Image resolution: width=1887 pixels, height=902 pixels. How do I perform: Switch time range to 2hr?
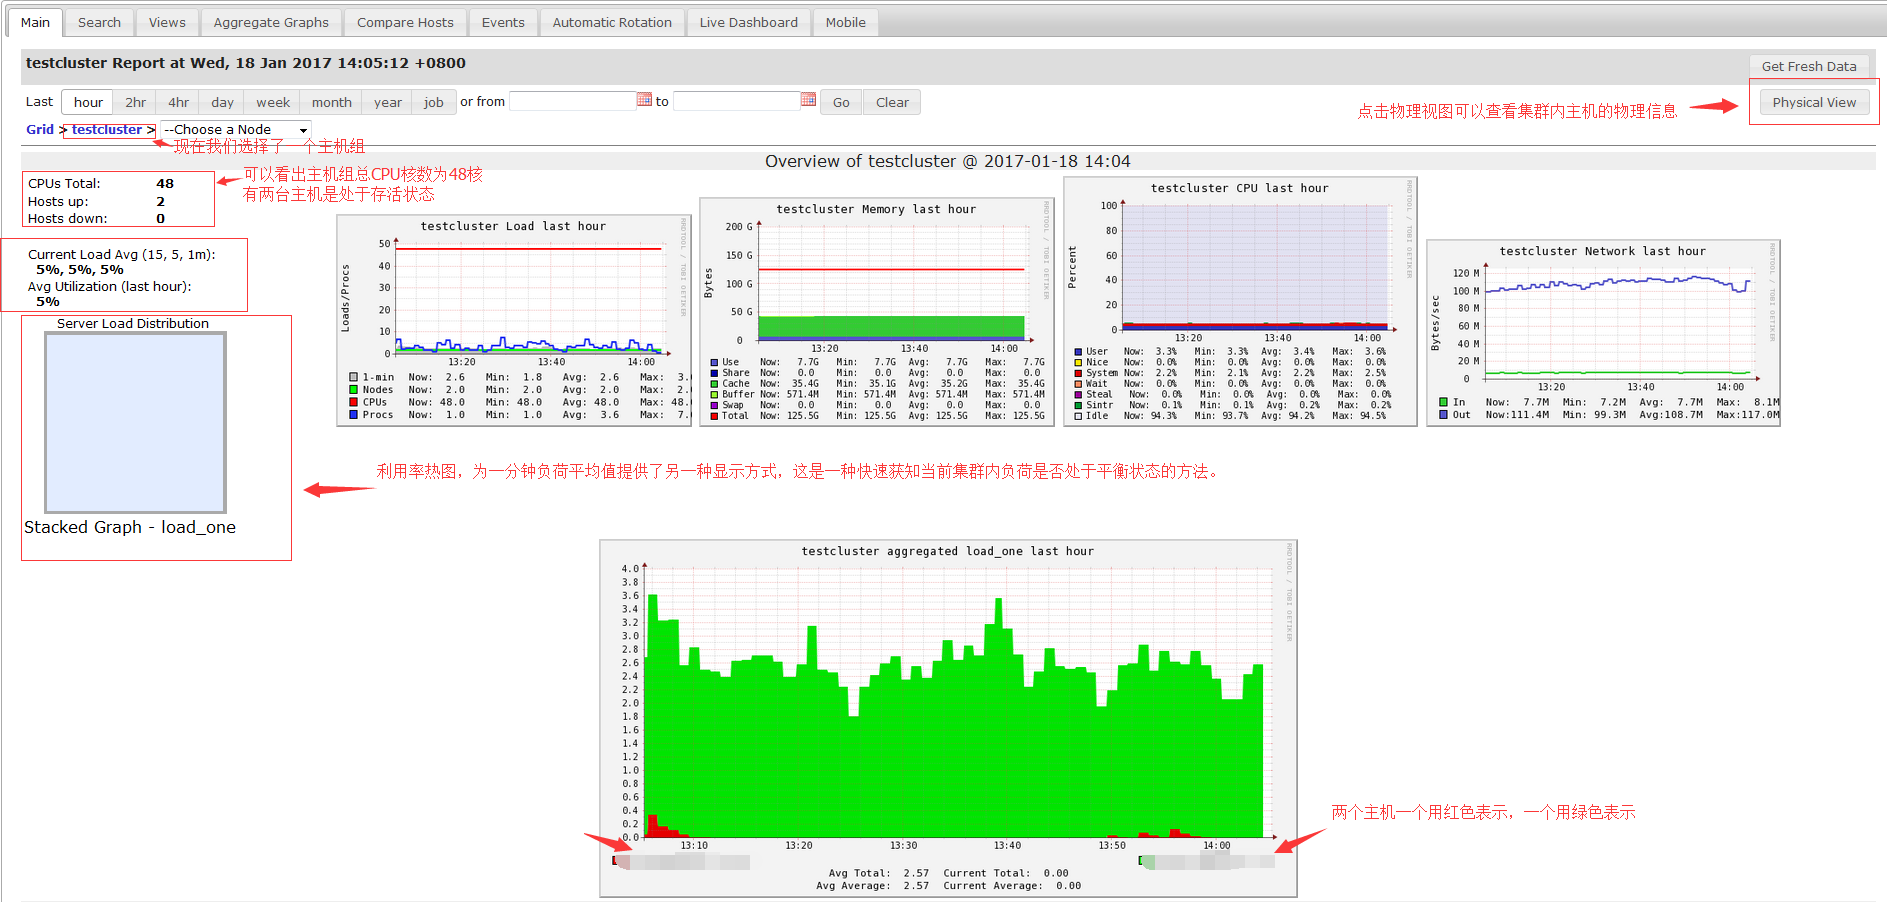point(136,102)
